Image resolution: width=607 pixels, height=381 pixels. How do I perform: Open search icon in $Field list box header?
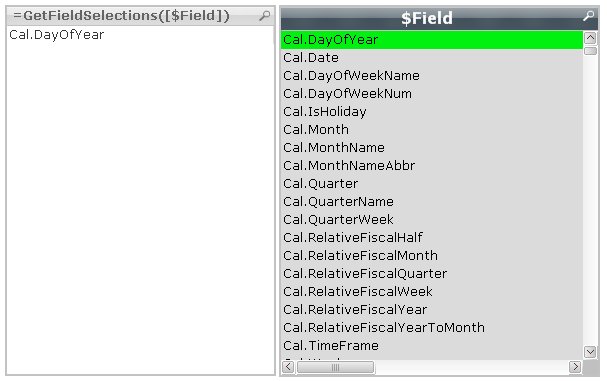(x=588, y=16)
